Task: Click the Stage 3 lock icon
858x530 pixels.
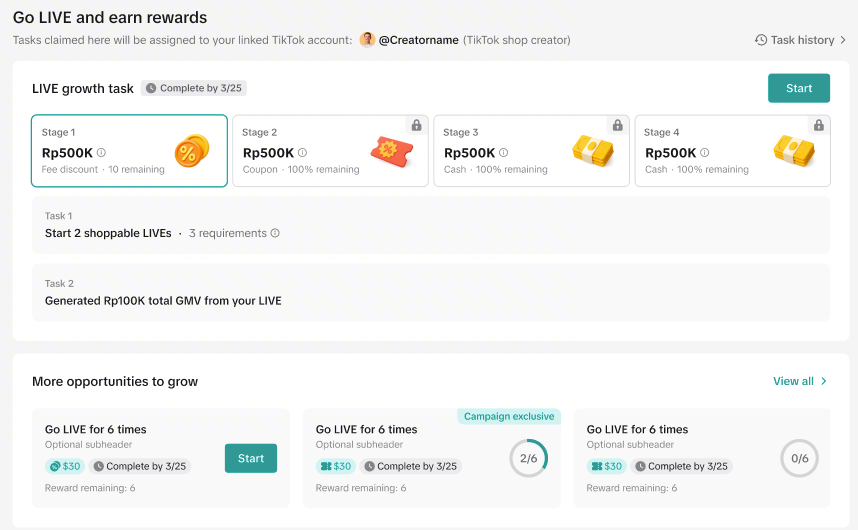Action: pos(618,125)
